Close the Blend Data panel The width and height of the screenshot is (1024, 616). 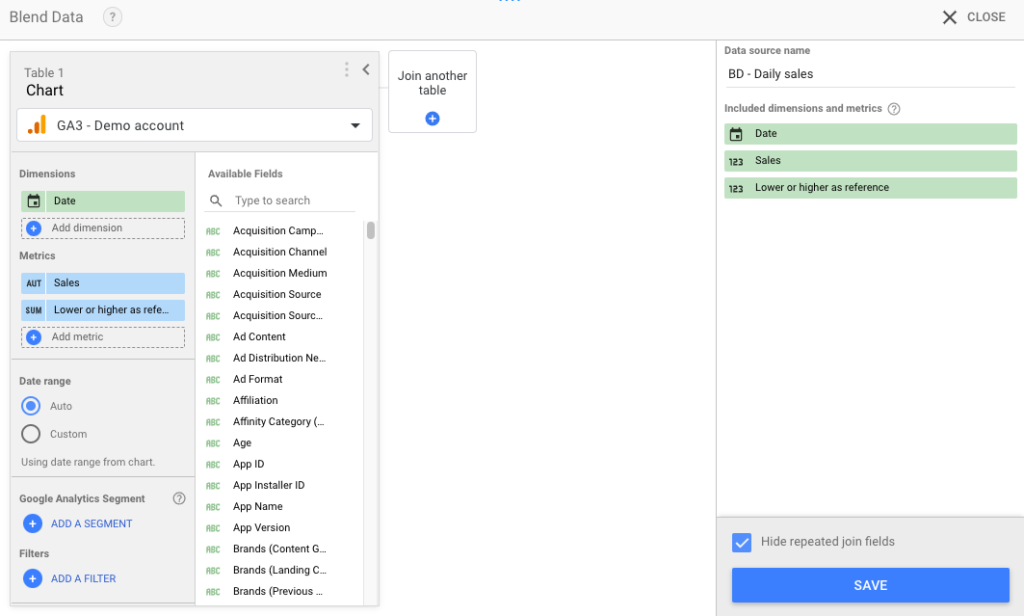point(973,17)
